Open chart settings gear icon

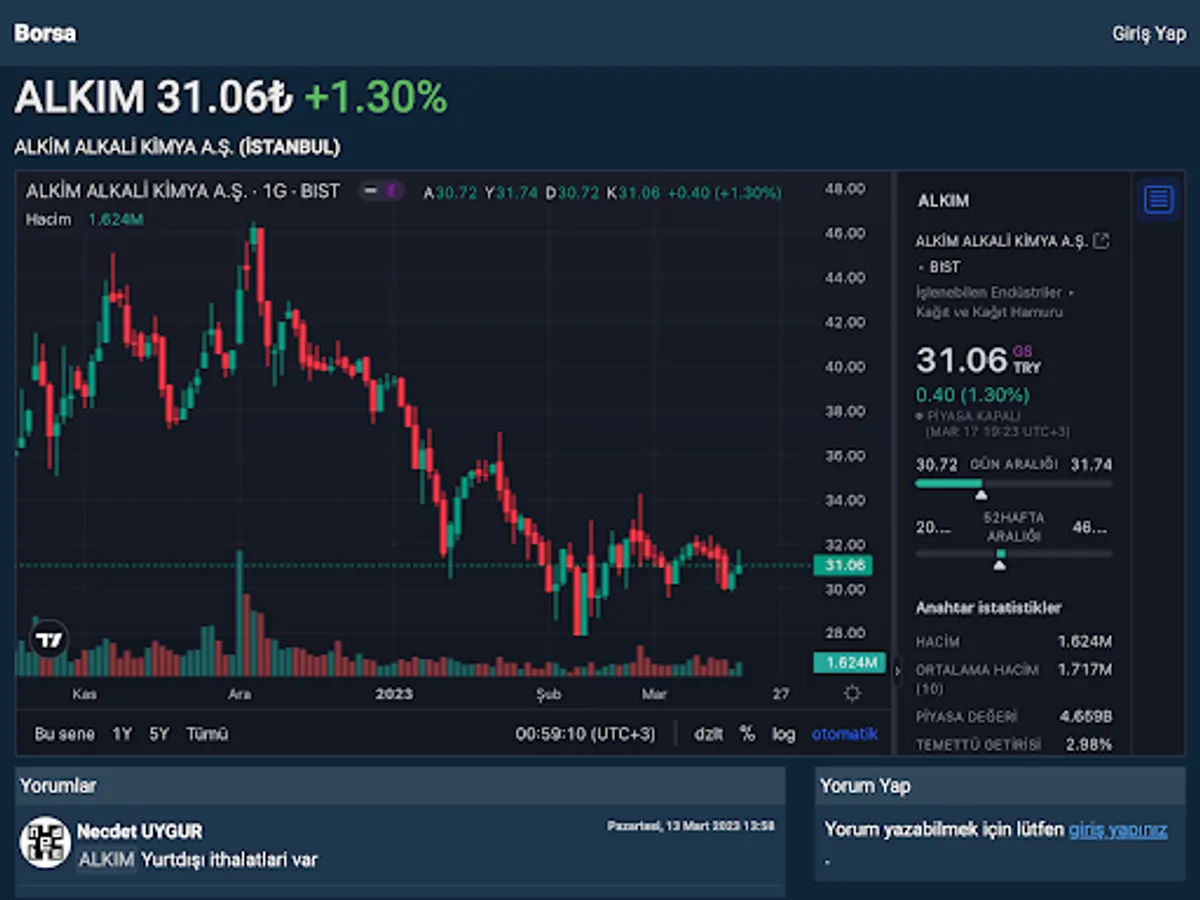click(852, 693)
